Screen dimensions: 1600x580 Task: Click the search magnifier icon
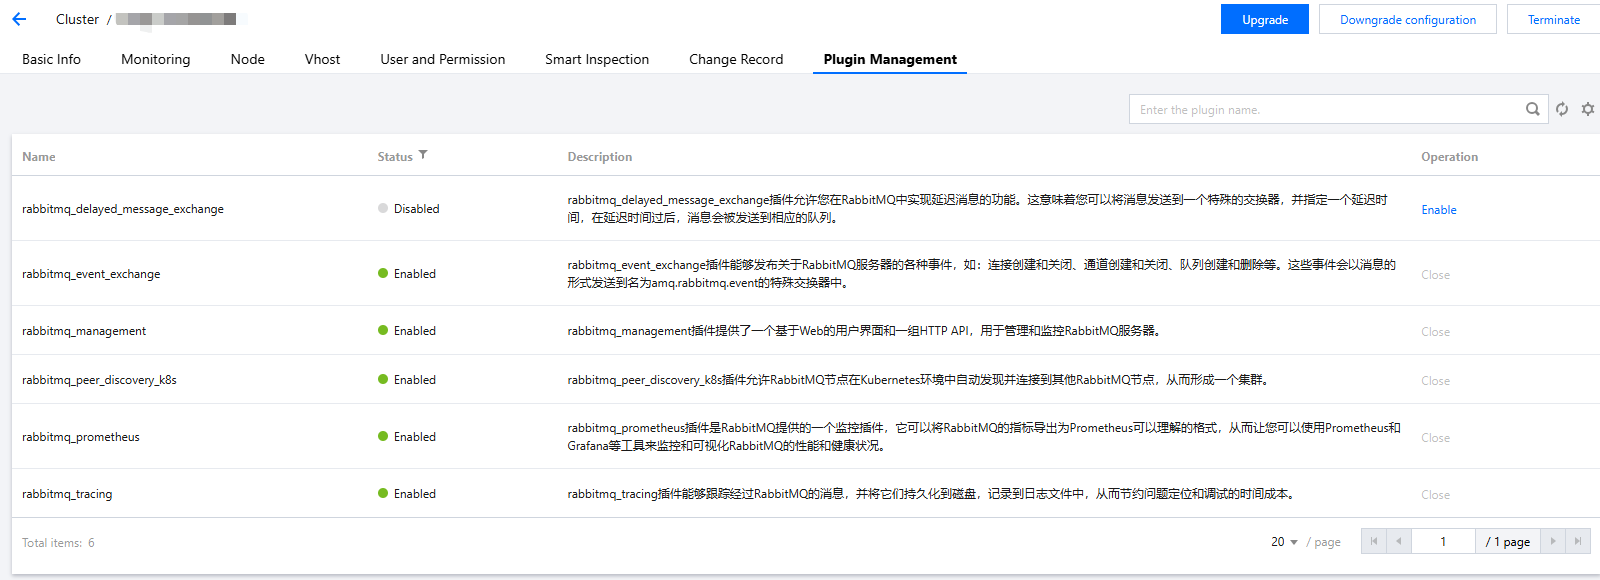1532,109
